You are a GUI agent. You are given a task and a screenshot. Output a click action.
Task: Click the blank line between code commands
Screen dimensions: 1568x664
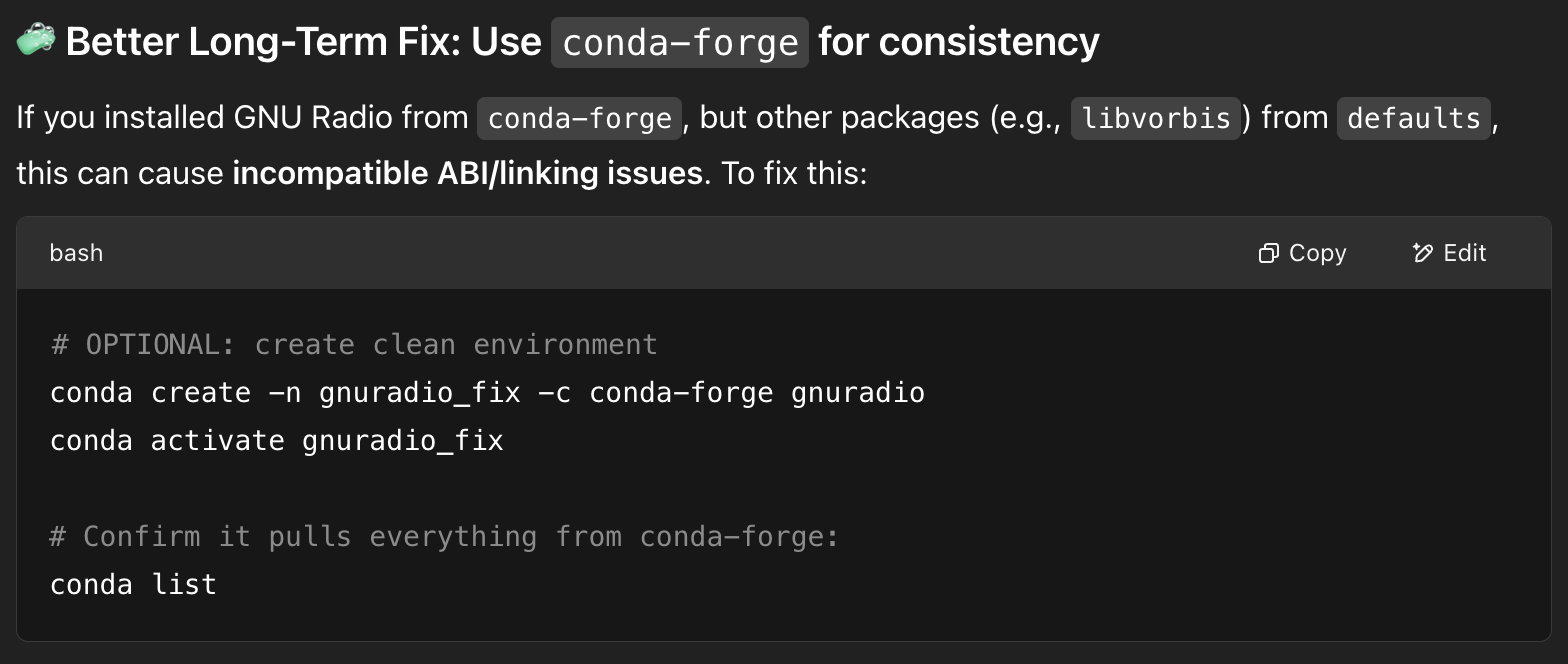point(784,488)
